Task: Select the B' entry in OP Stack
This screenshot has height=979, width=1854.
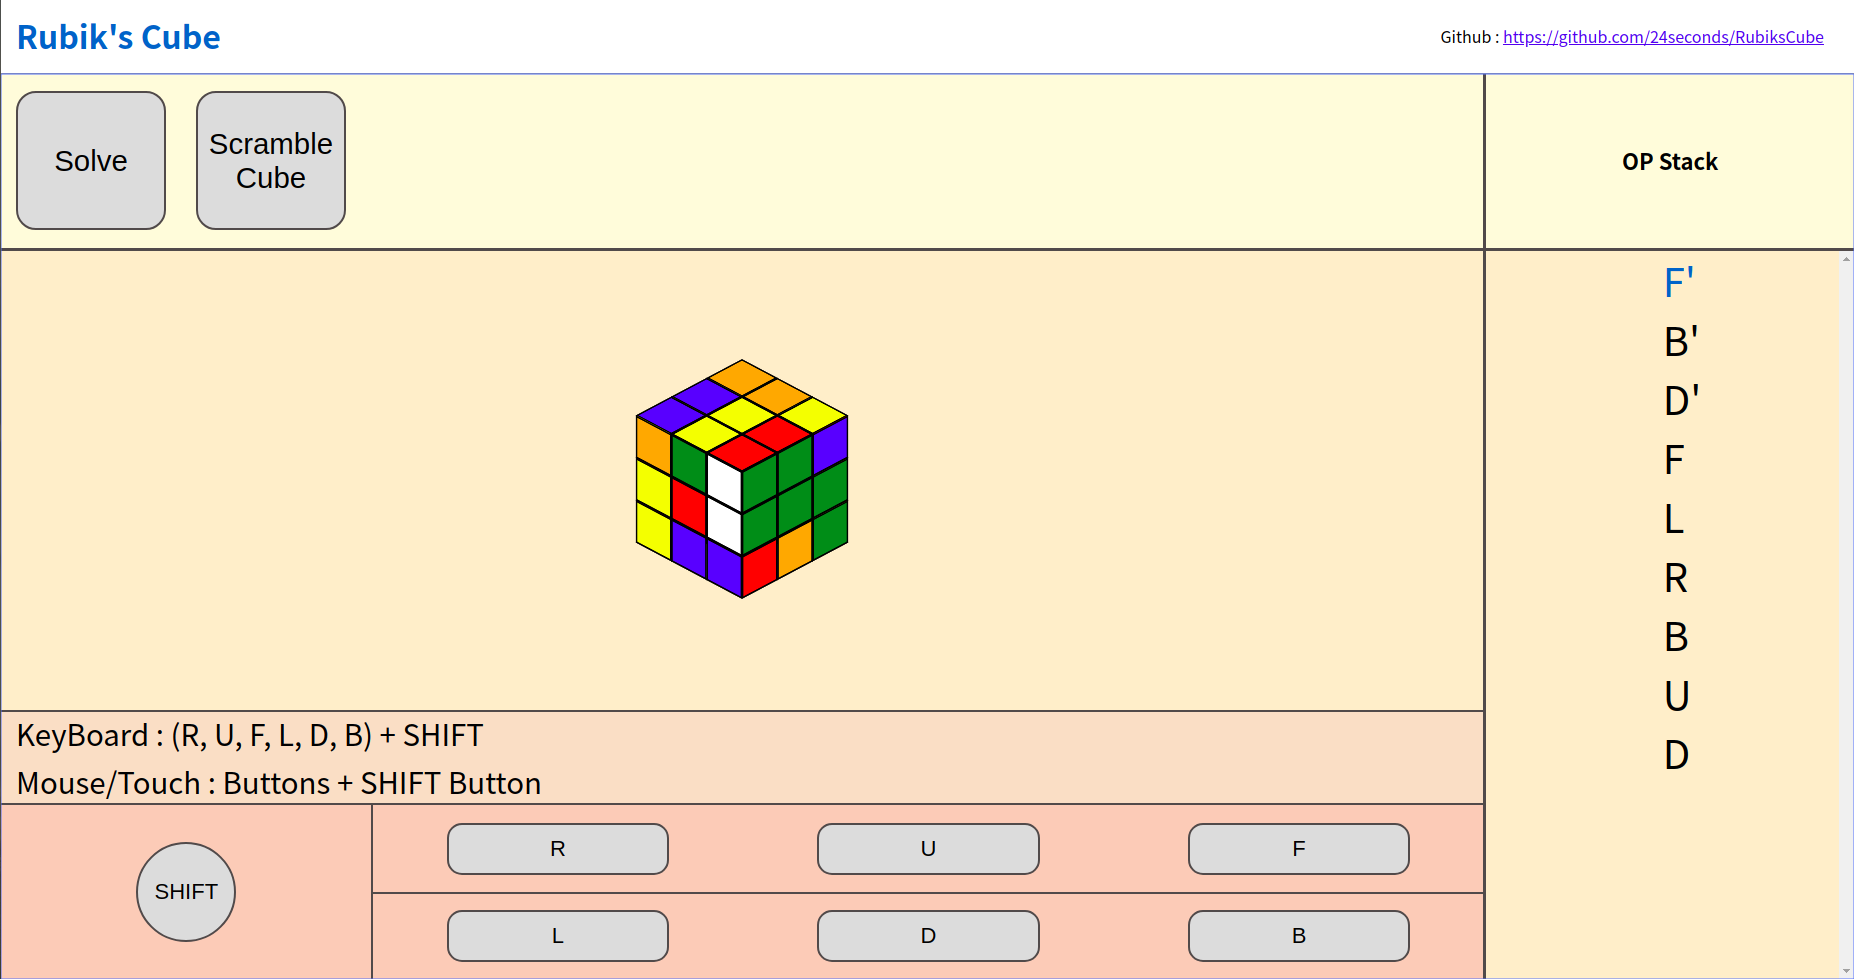Action: click(1680, 342)
